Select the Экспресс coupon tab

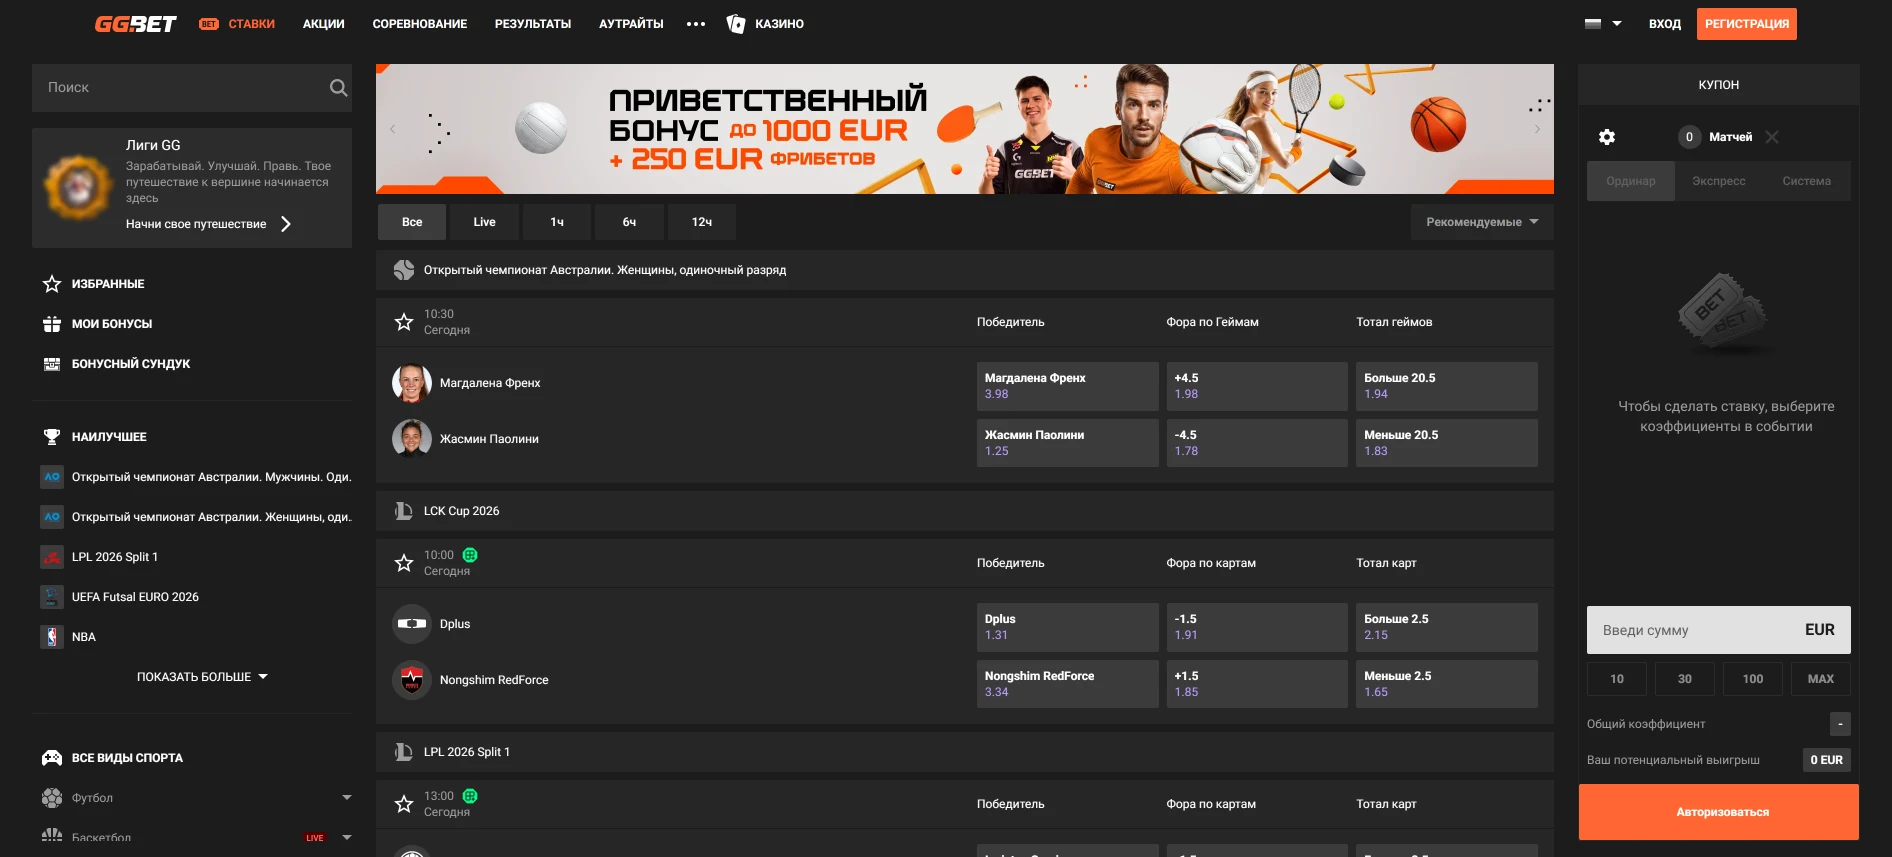tap(1718, 181)
